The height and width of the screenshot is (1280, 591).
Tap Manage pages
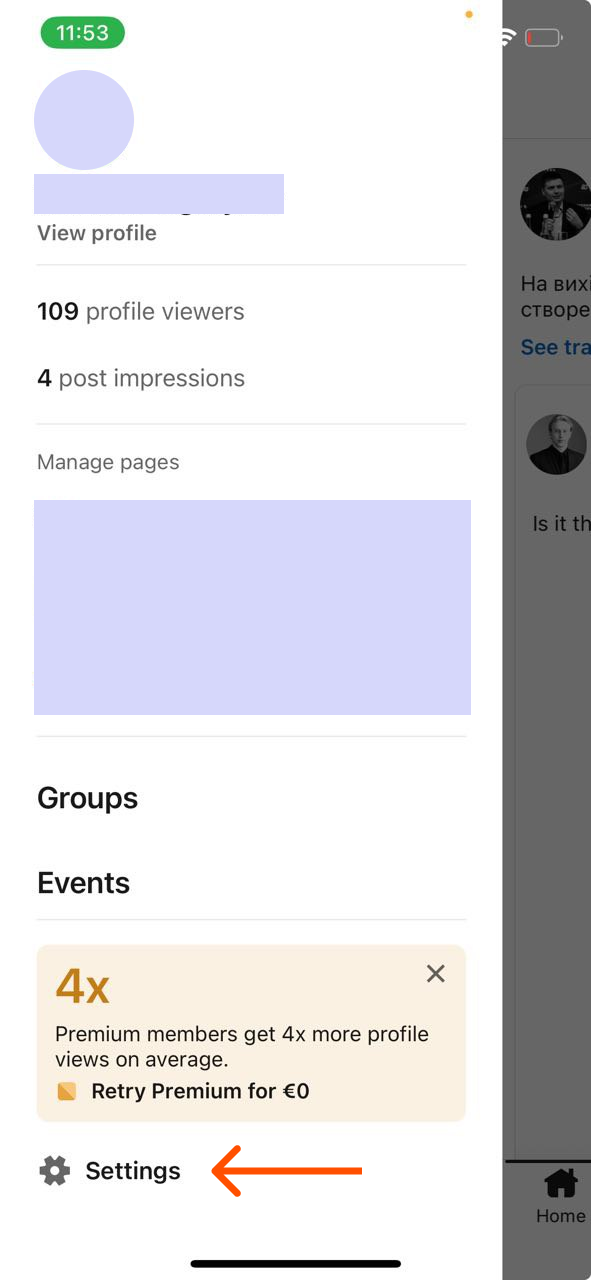[x=107, y=461]
